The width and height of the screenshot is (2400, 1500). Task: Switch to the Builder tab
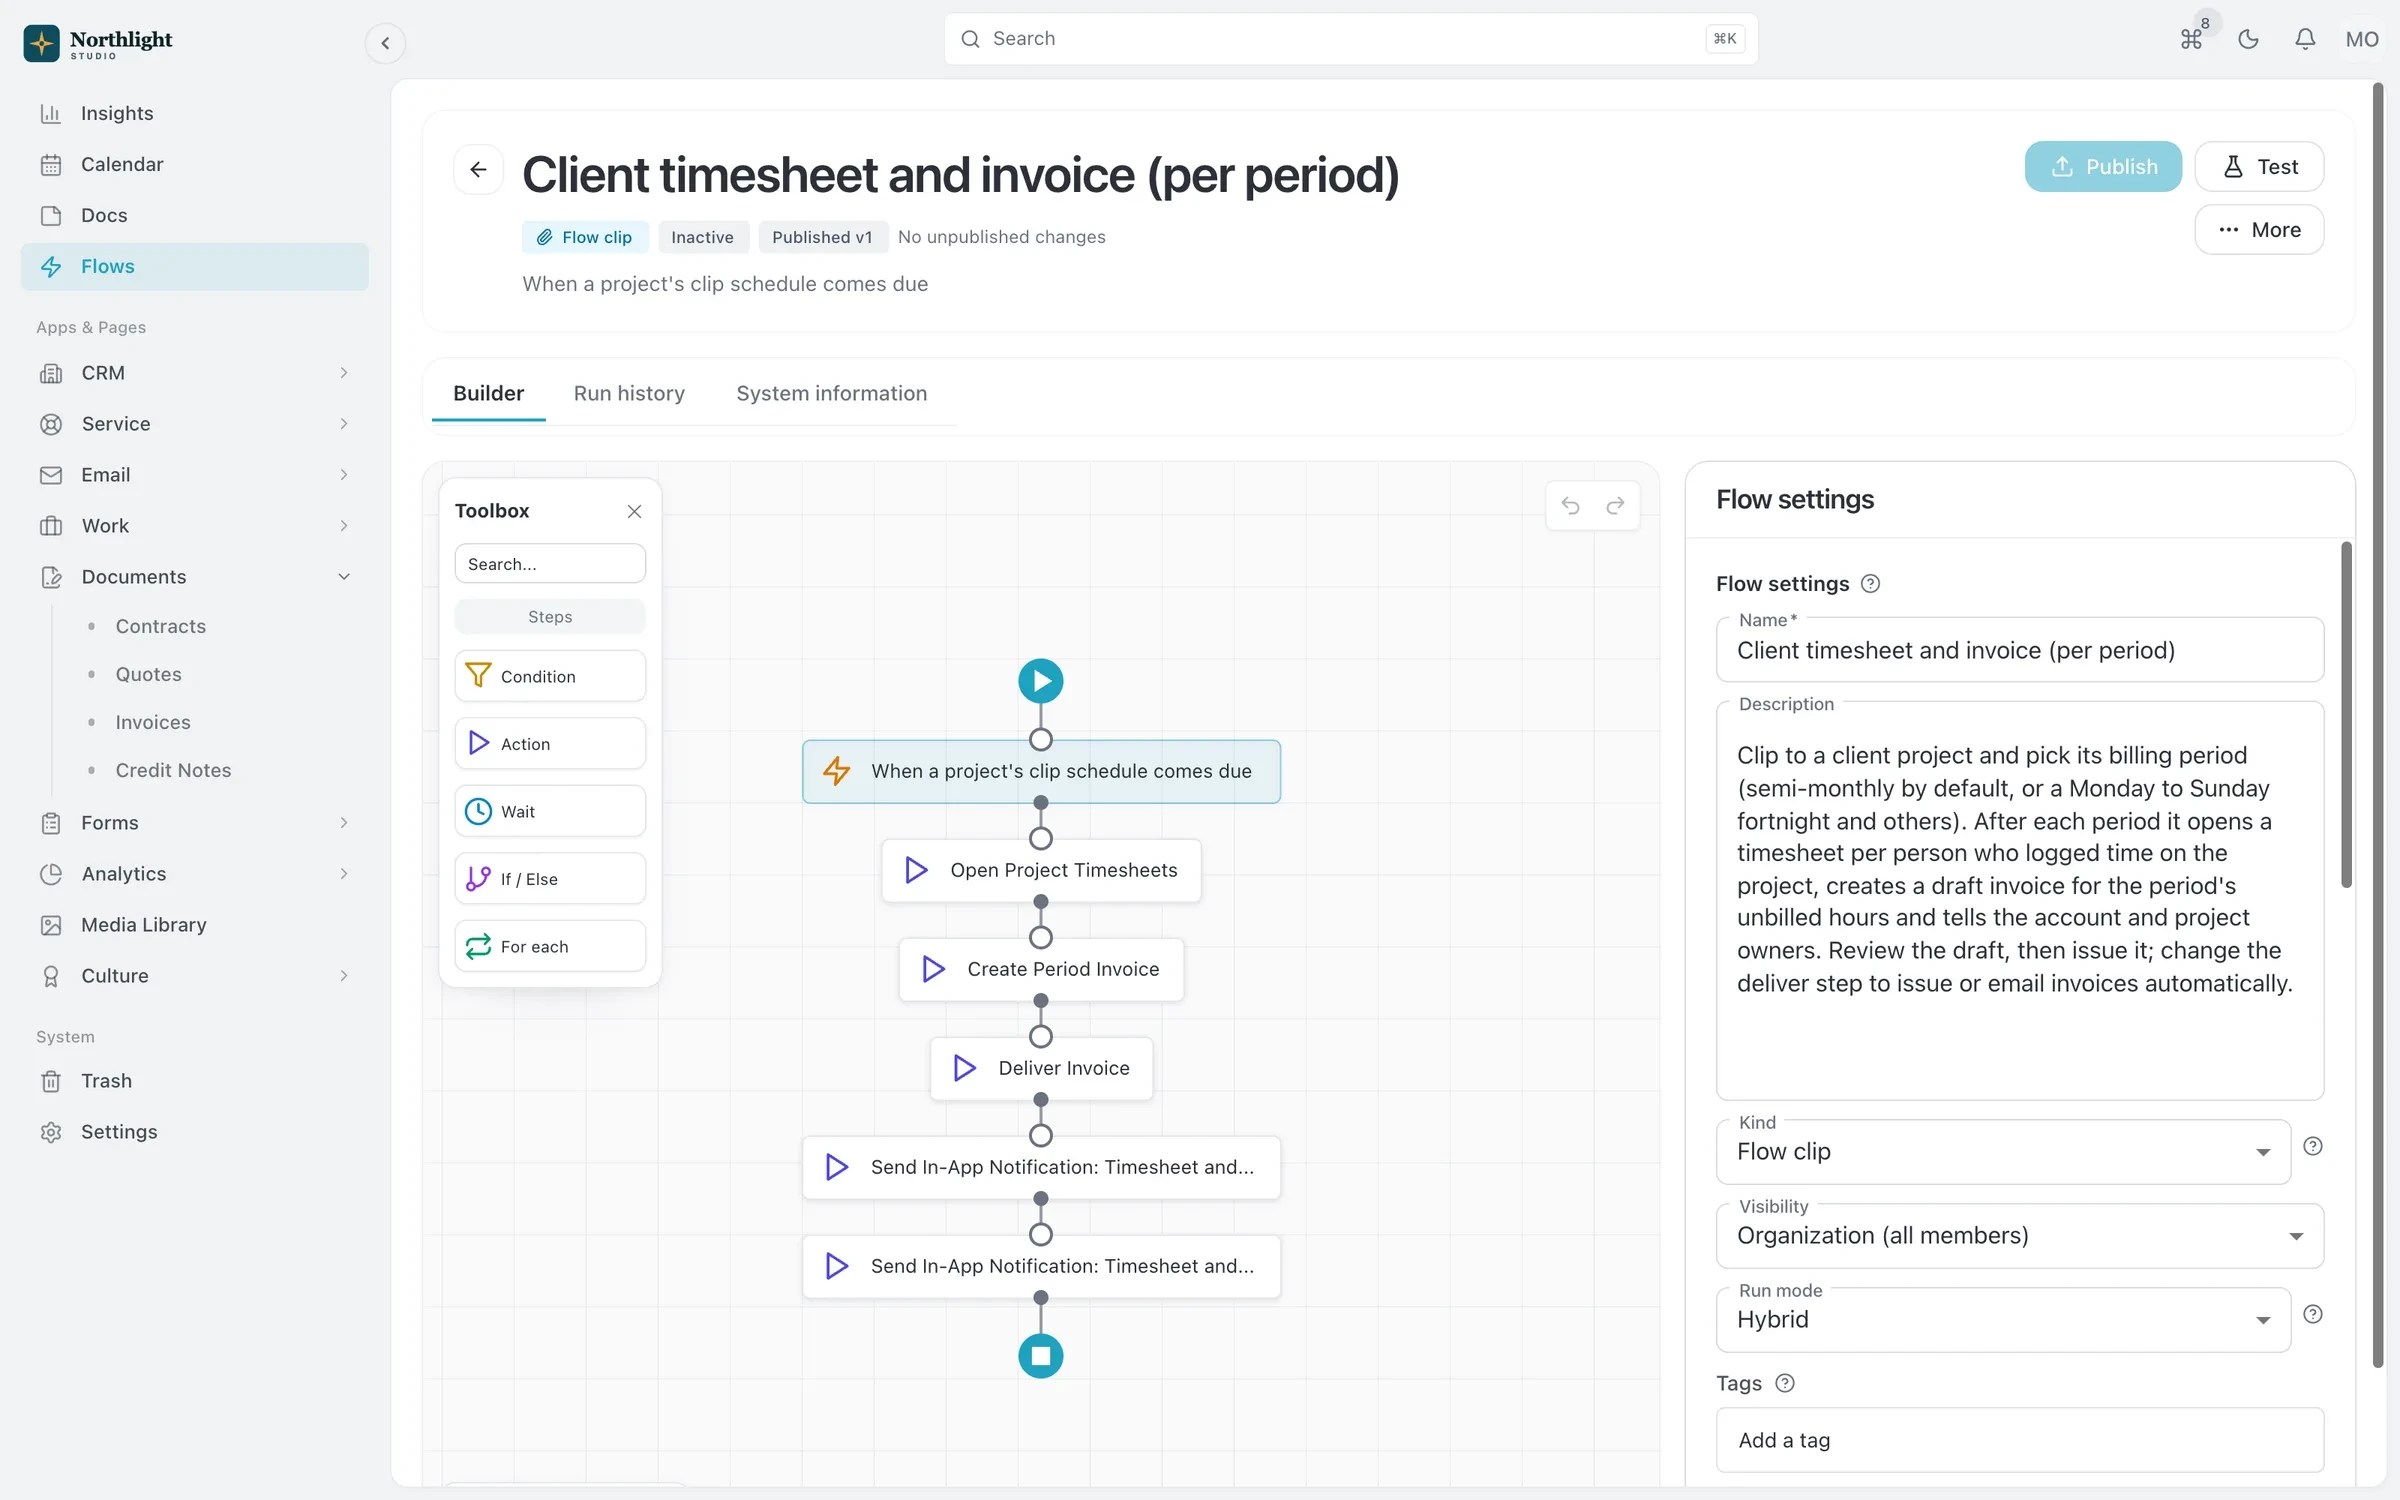click(488, 393)
